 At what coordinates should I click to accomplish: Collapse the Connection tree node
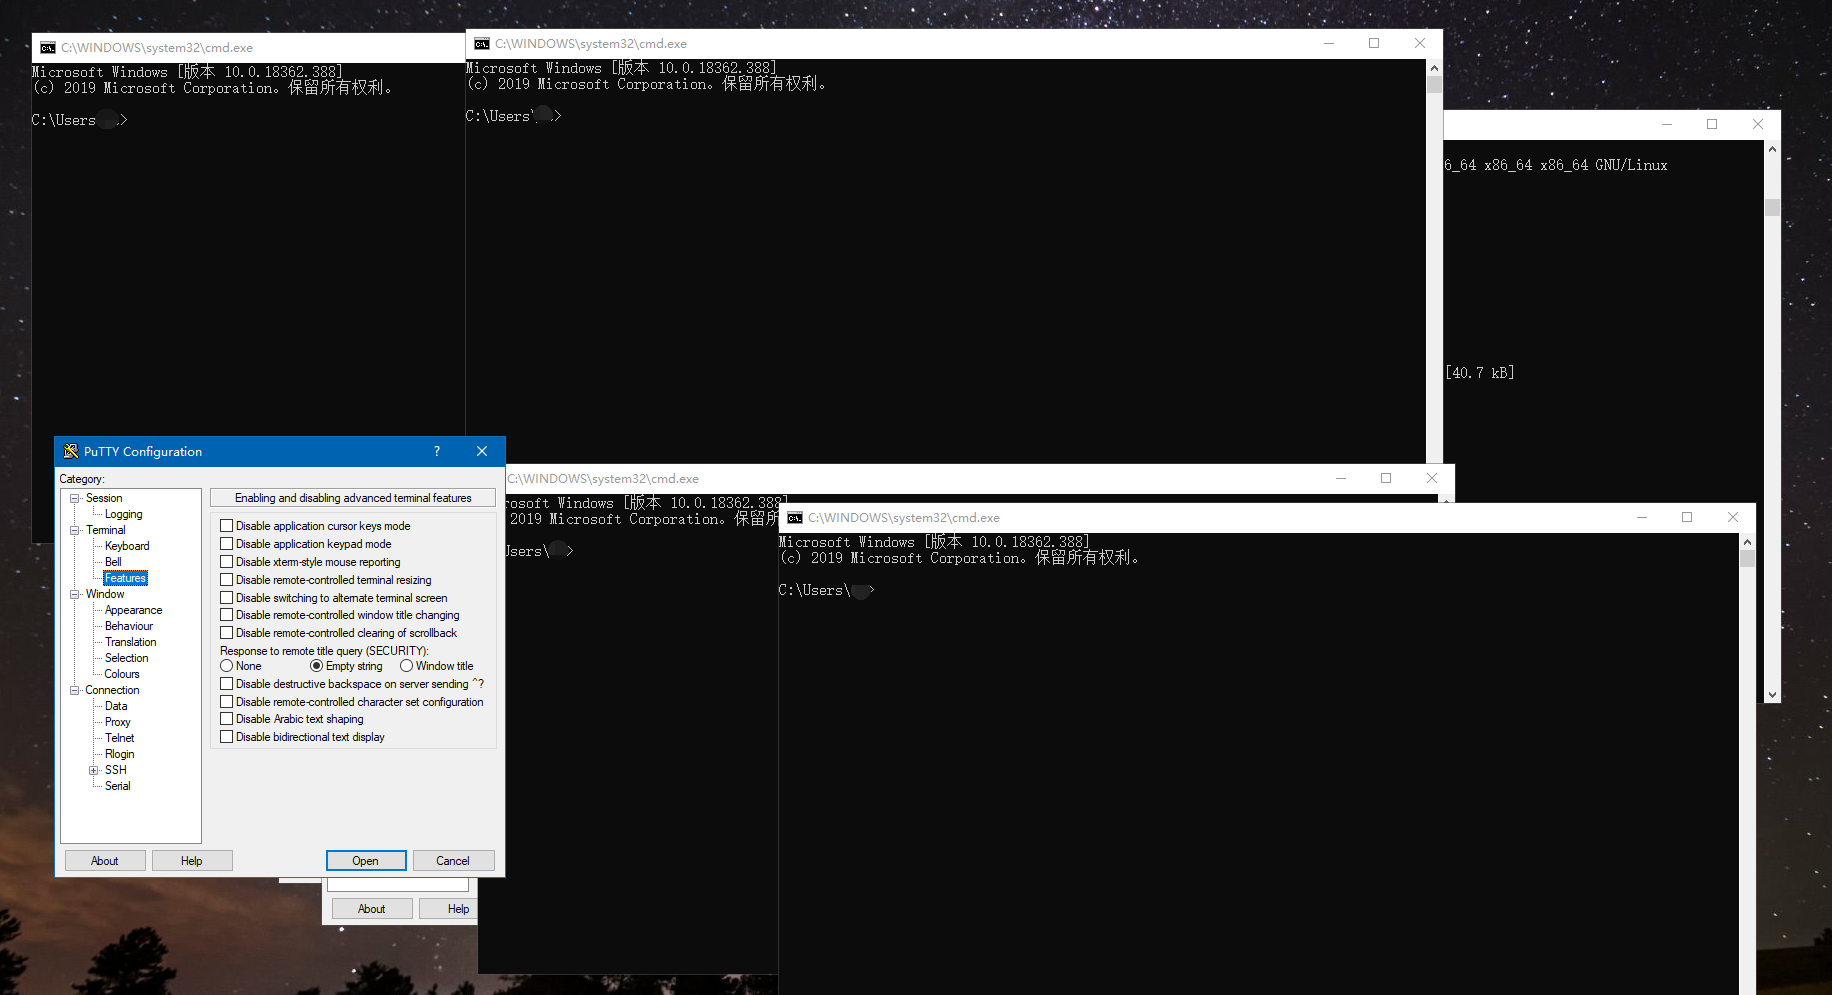pyautogui.click(x=74, y=690)
